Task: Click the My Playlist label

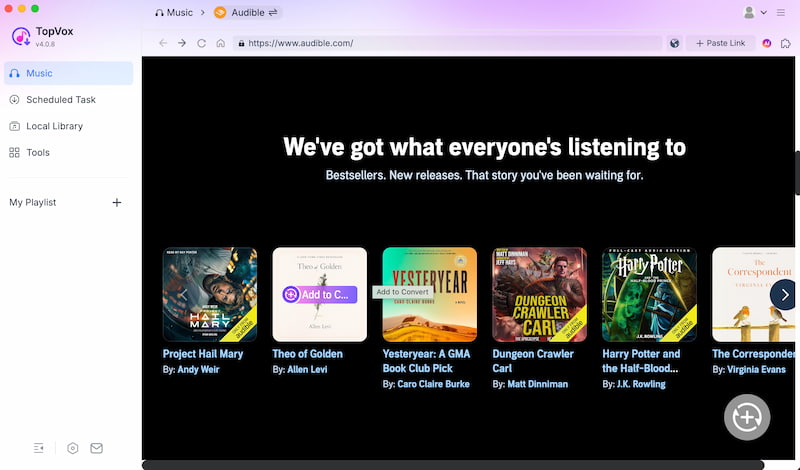Action: [33, 203]
